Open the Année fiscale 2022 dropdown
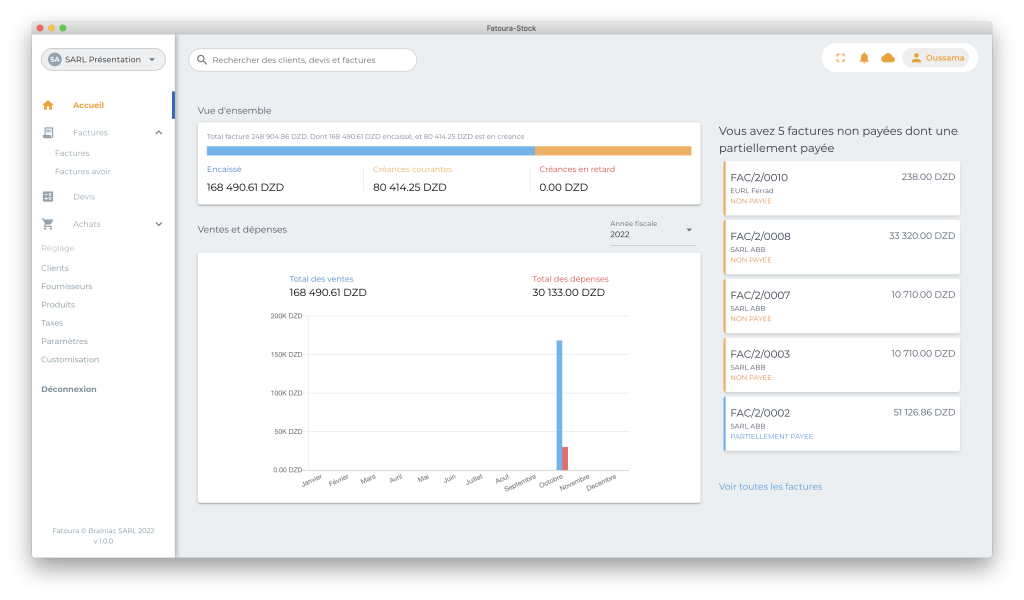This screenshot has height=600, width=1024. pyautogui.click(x=651, y=231)
